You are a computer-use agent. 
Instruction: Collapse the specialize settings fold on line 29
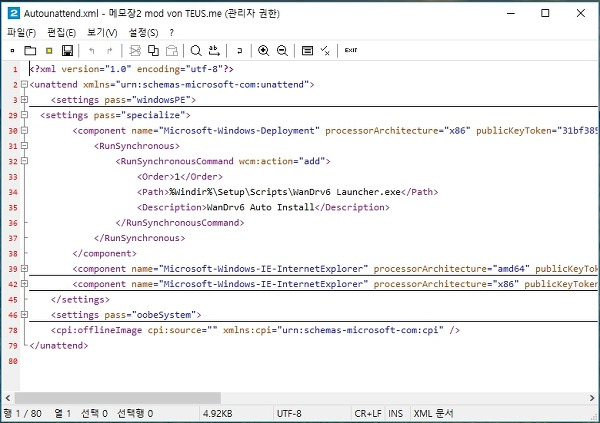coord(24,115)
